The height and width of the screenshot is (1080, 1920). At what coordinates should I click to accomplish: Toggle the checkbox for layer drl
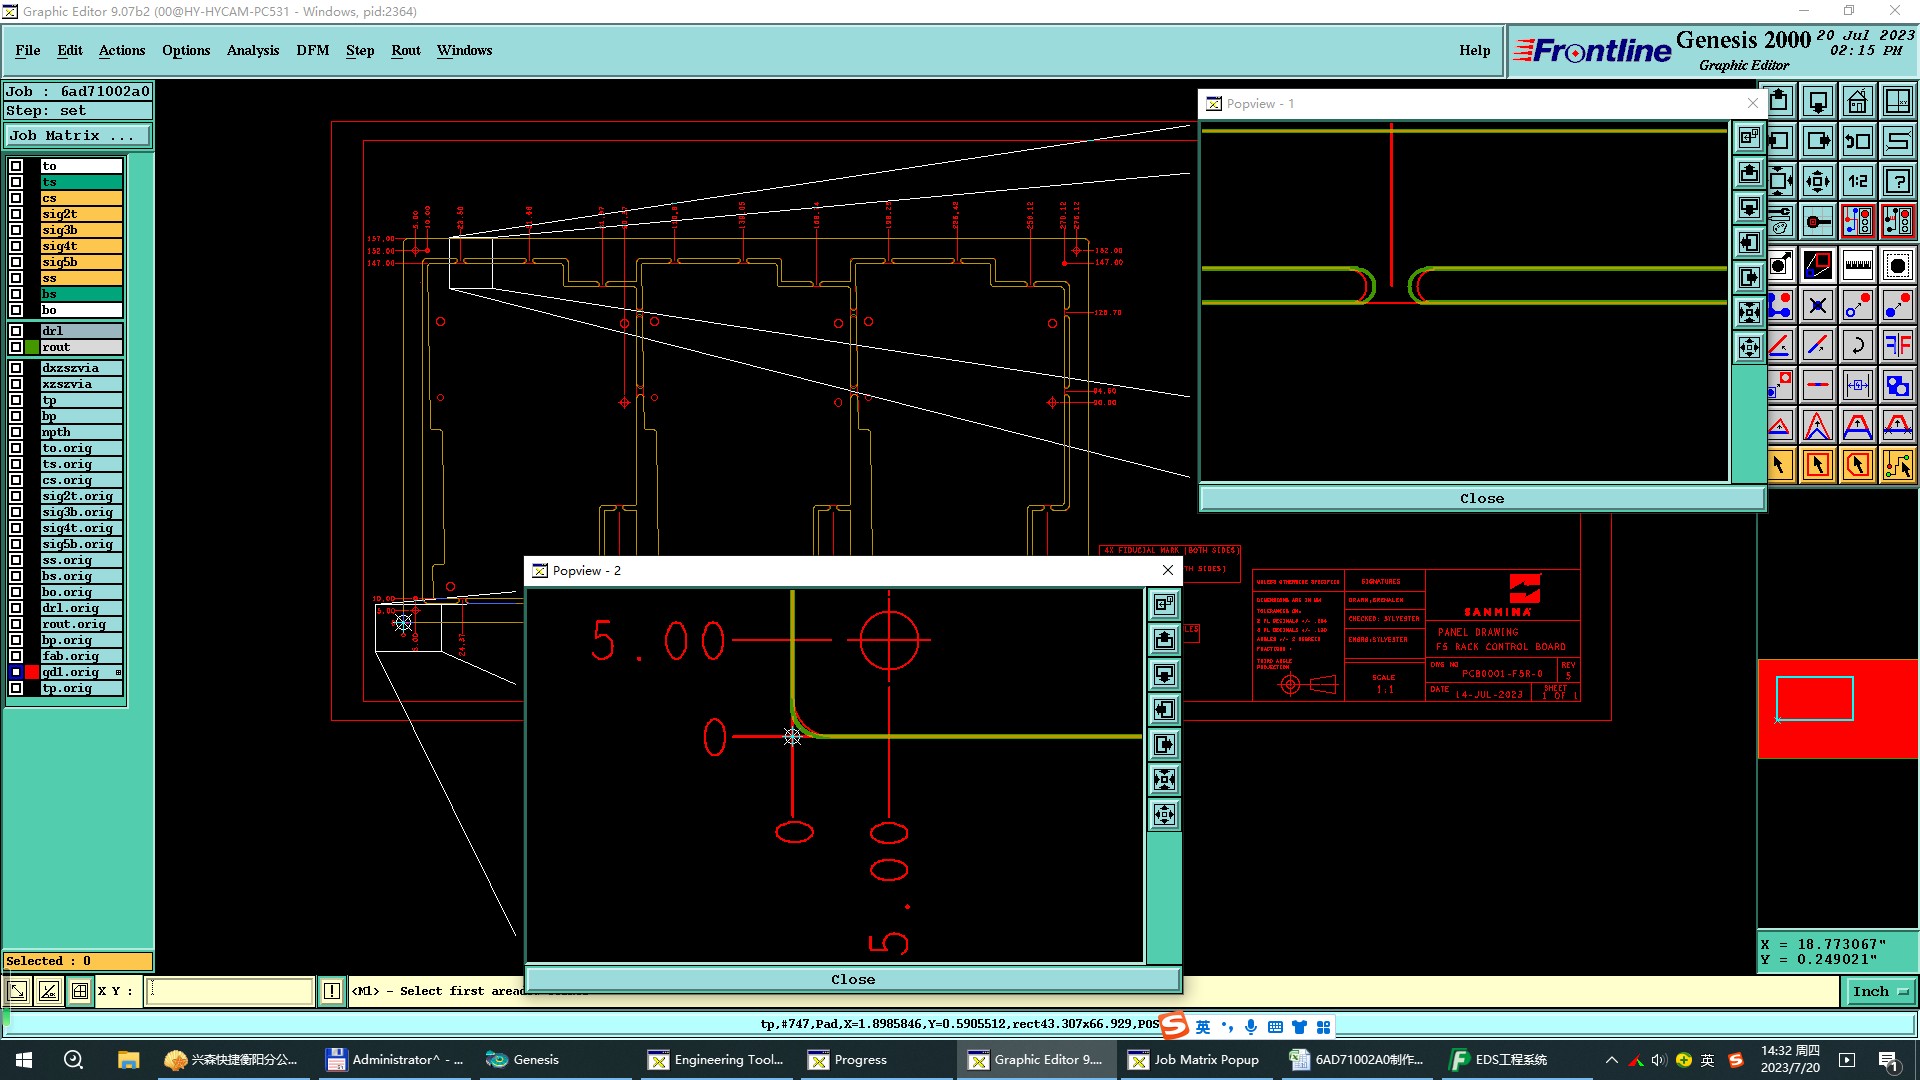(16, 331)
